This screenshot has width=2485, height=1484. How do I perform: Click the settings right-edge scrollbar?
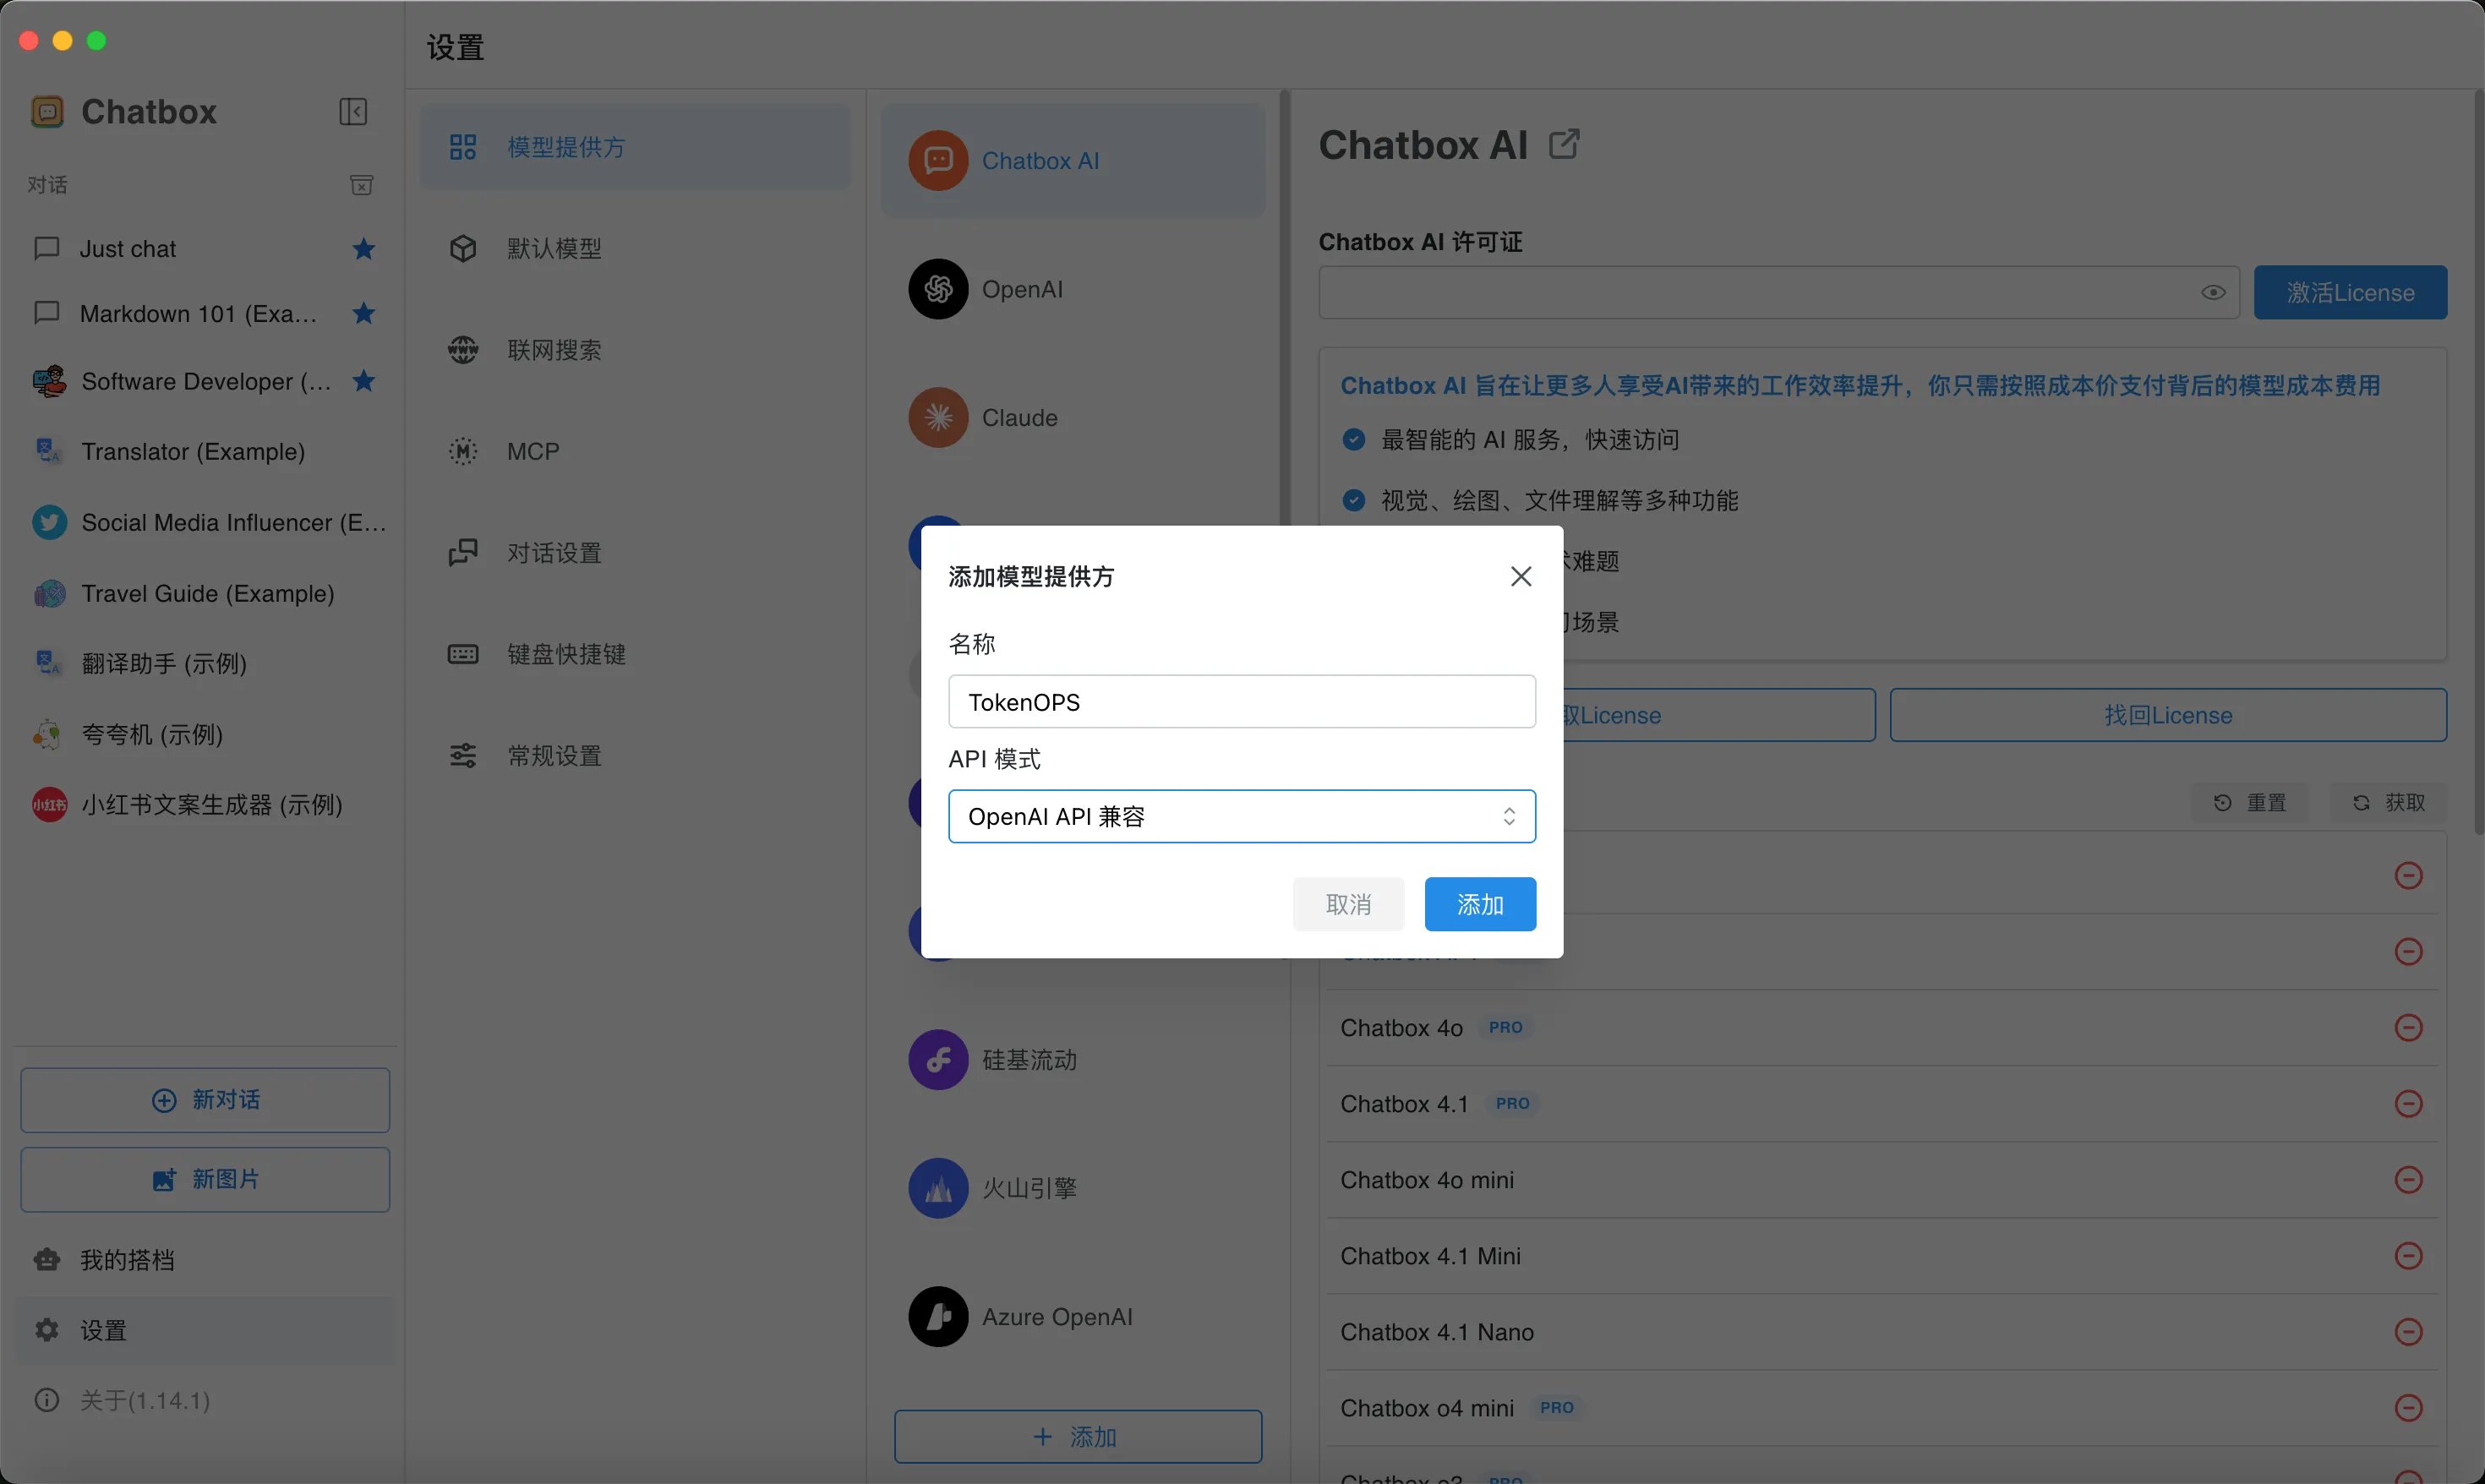tap(2479, 462)
